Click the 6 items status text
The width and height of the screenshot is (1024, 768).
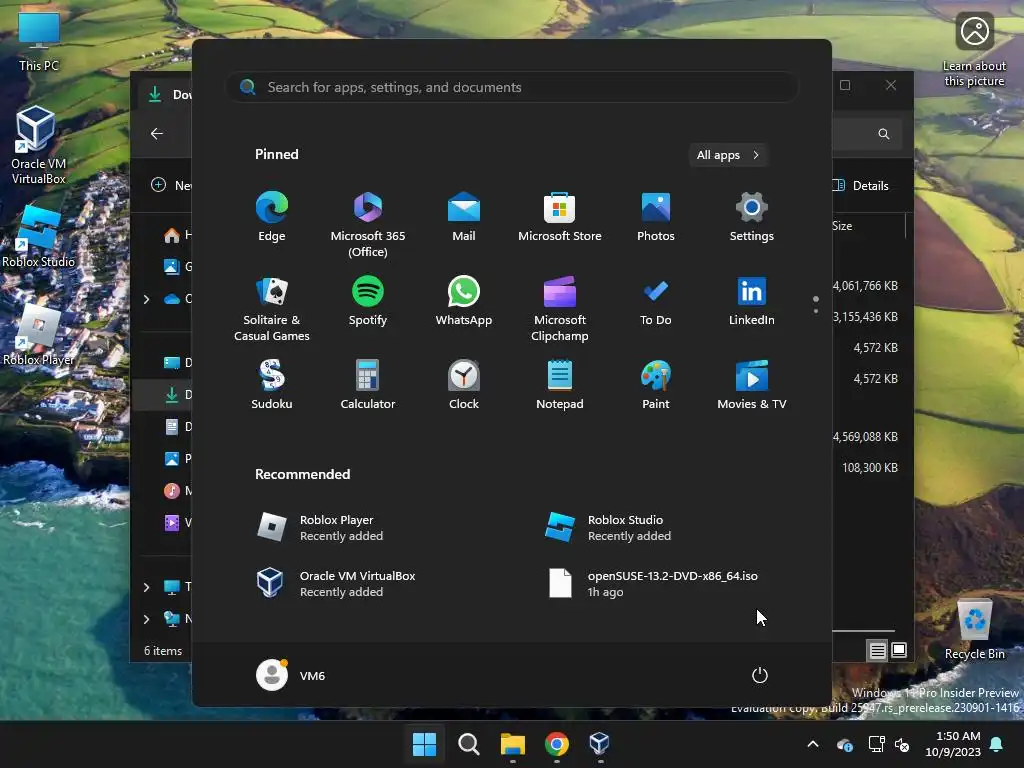(x=163, y=650)
